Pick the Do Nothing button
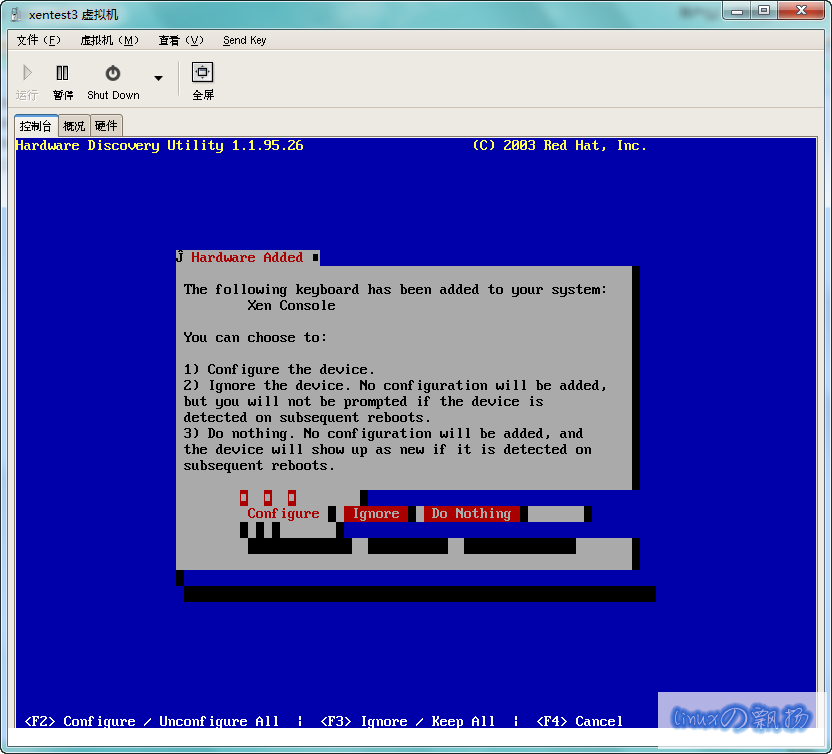This screenshot has width=832, height=754. pos(471,513)
